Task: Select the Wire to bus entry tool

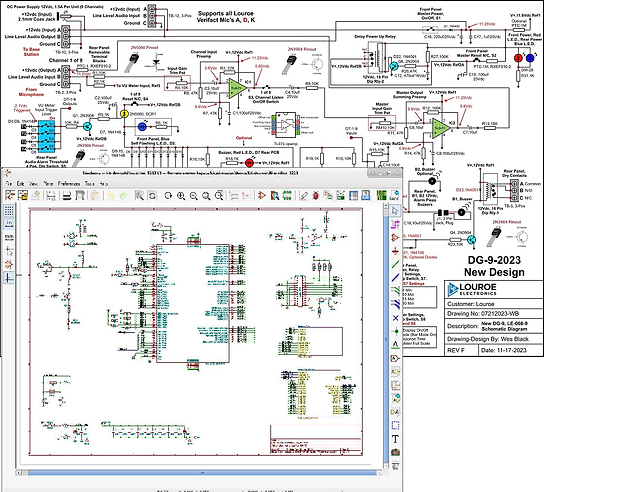Action: click(395, 291)
